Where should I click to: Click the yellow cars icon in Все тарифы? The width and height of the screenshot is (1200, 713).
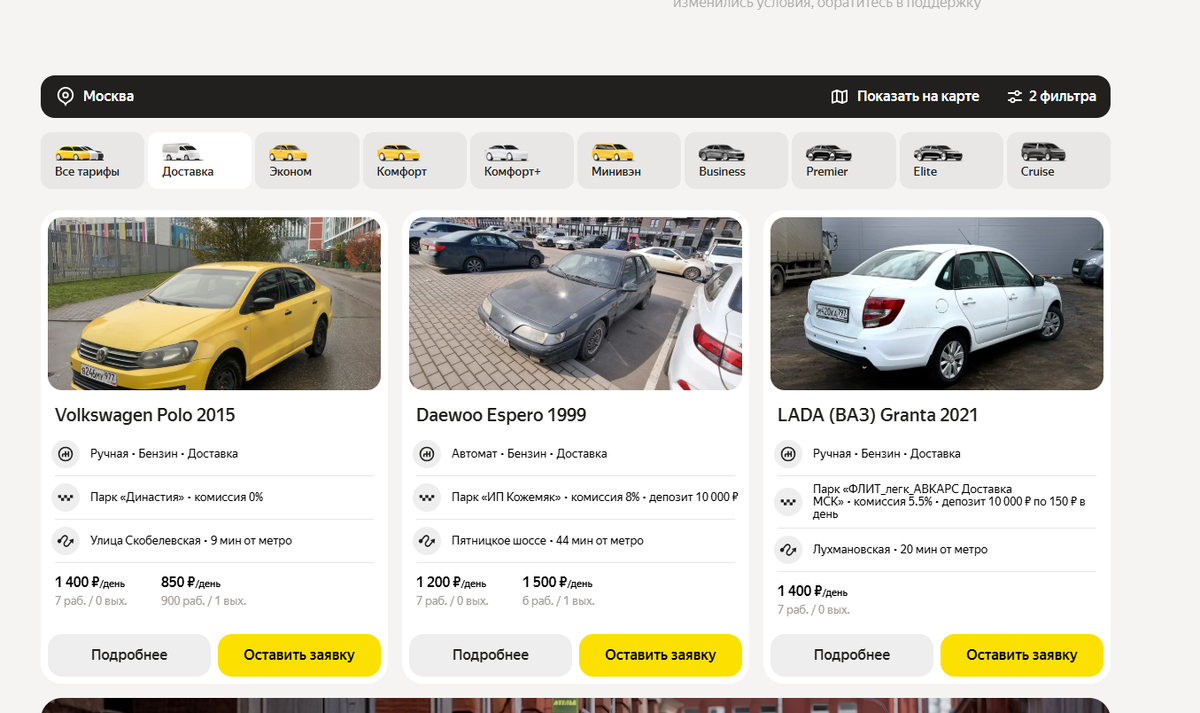[79, 153]
